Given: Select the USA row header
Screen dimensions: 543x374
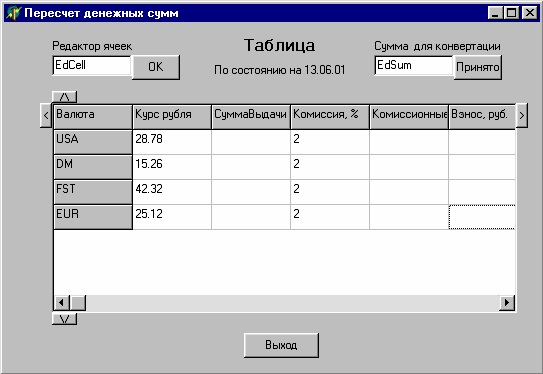Looking at the screenshot, I should (x=93, y=142).
